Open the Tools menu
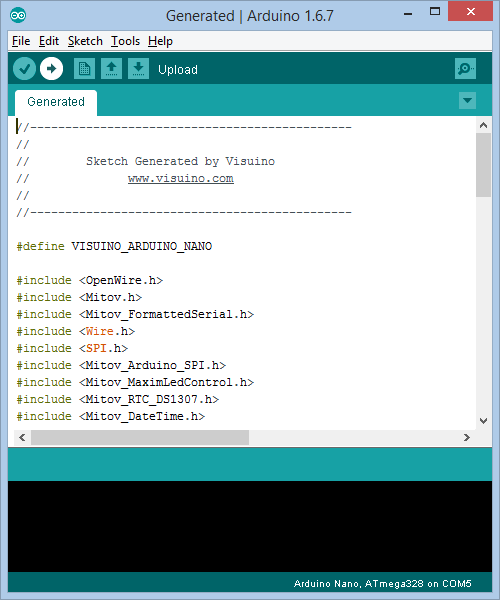 point(125,41)
